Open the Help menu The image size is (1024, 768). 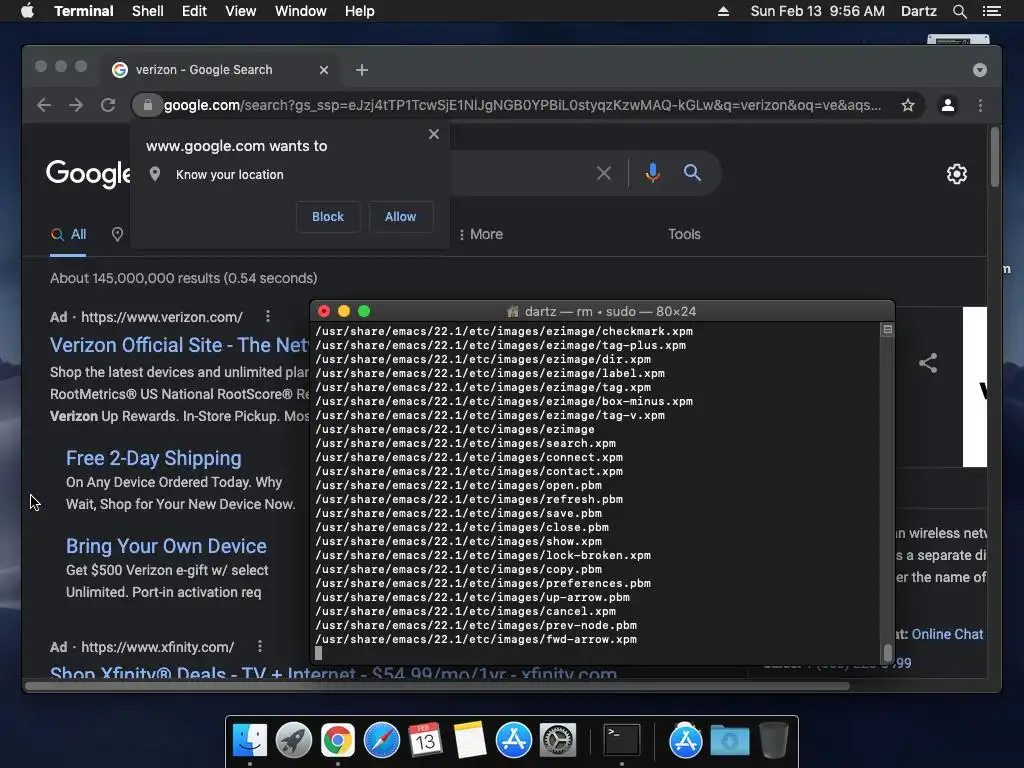point(360,11)
